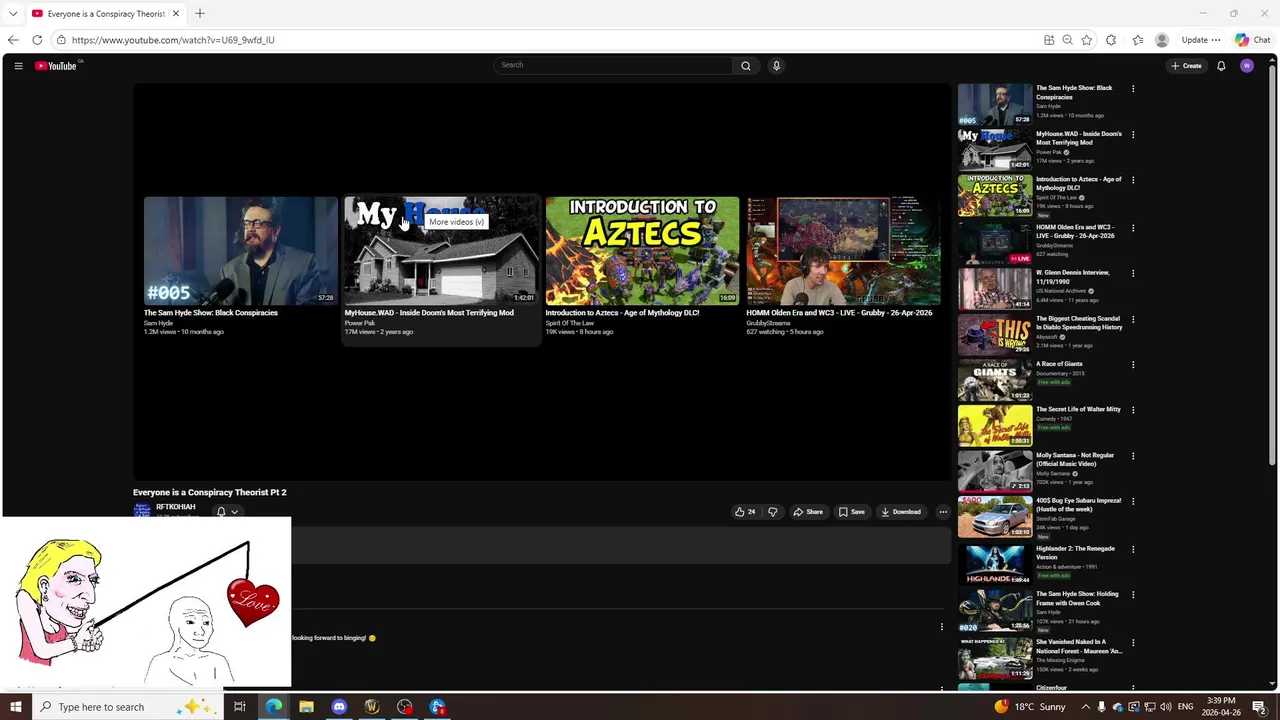Open options for the pinned comment
The width and height of the screenshot is (1280, 720).
[x=941, y=627]
